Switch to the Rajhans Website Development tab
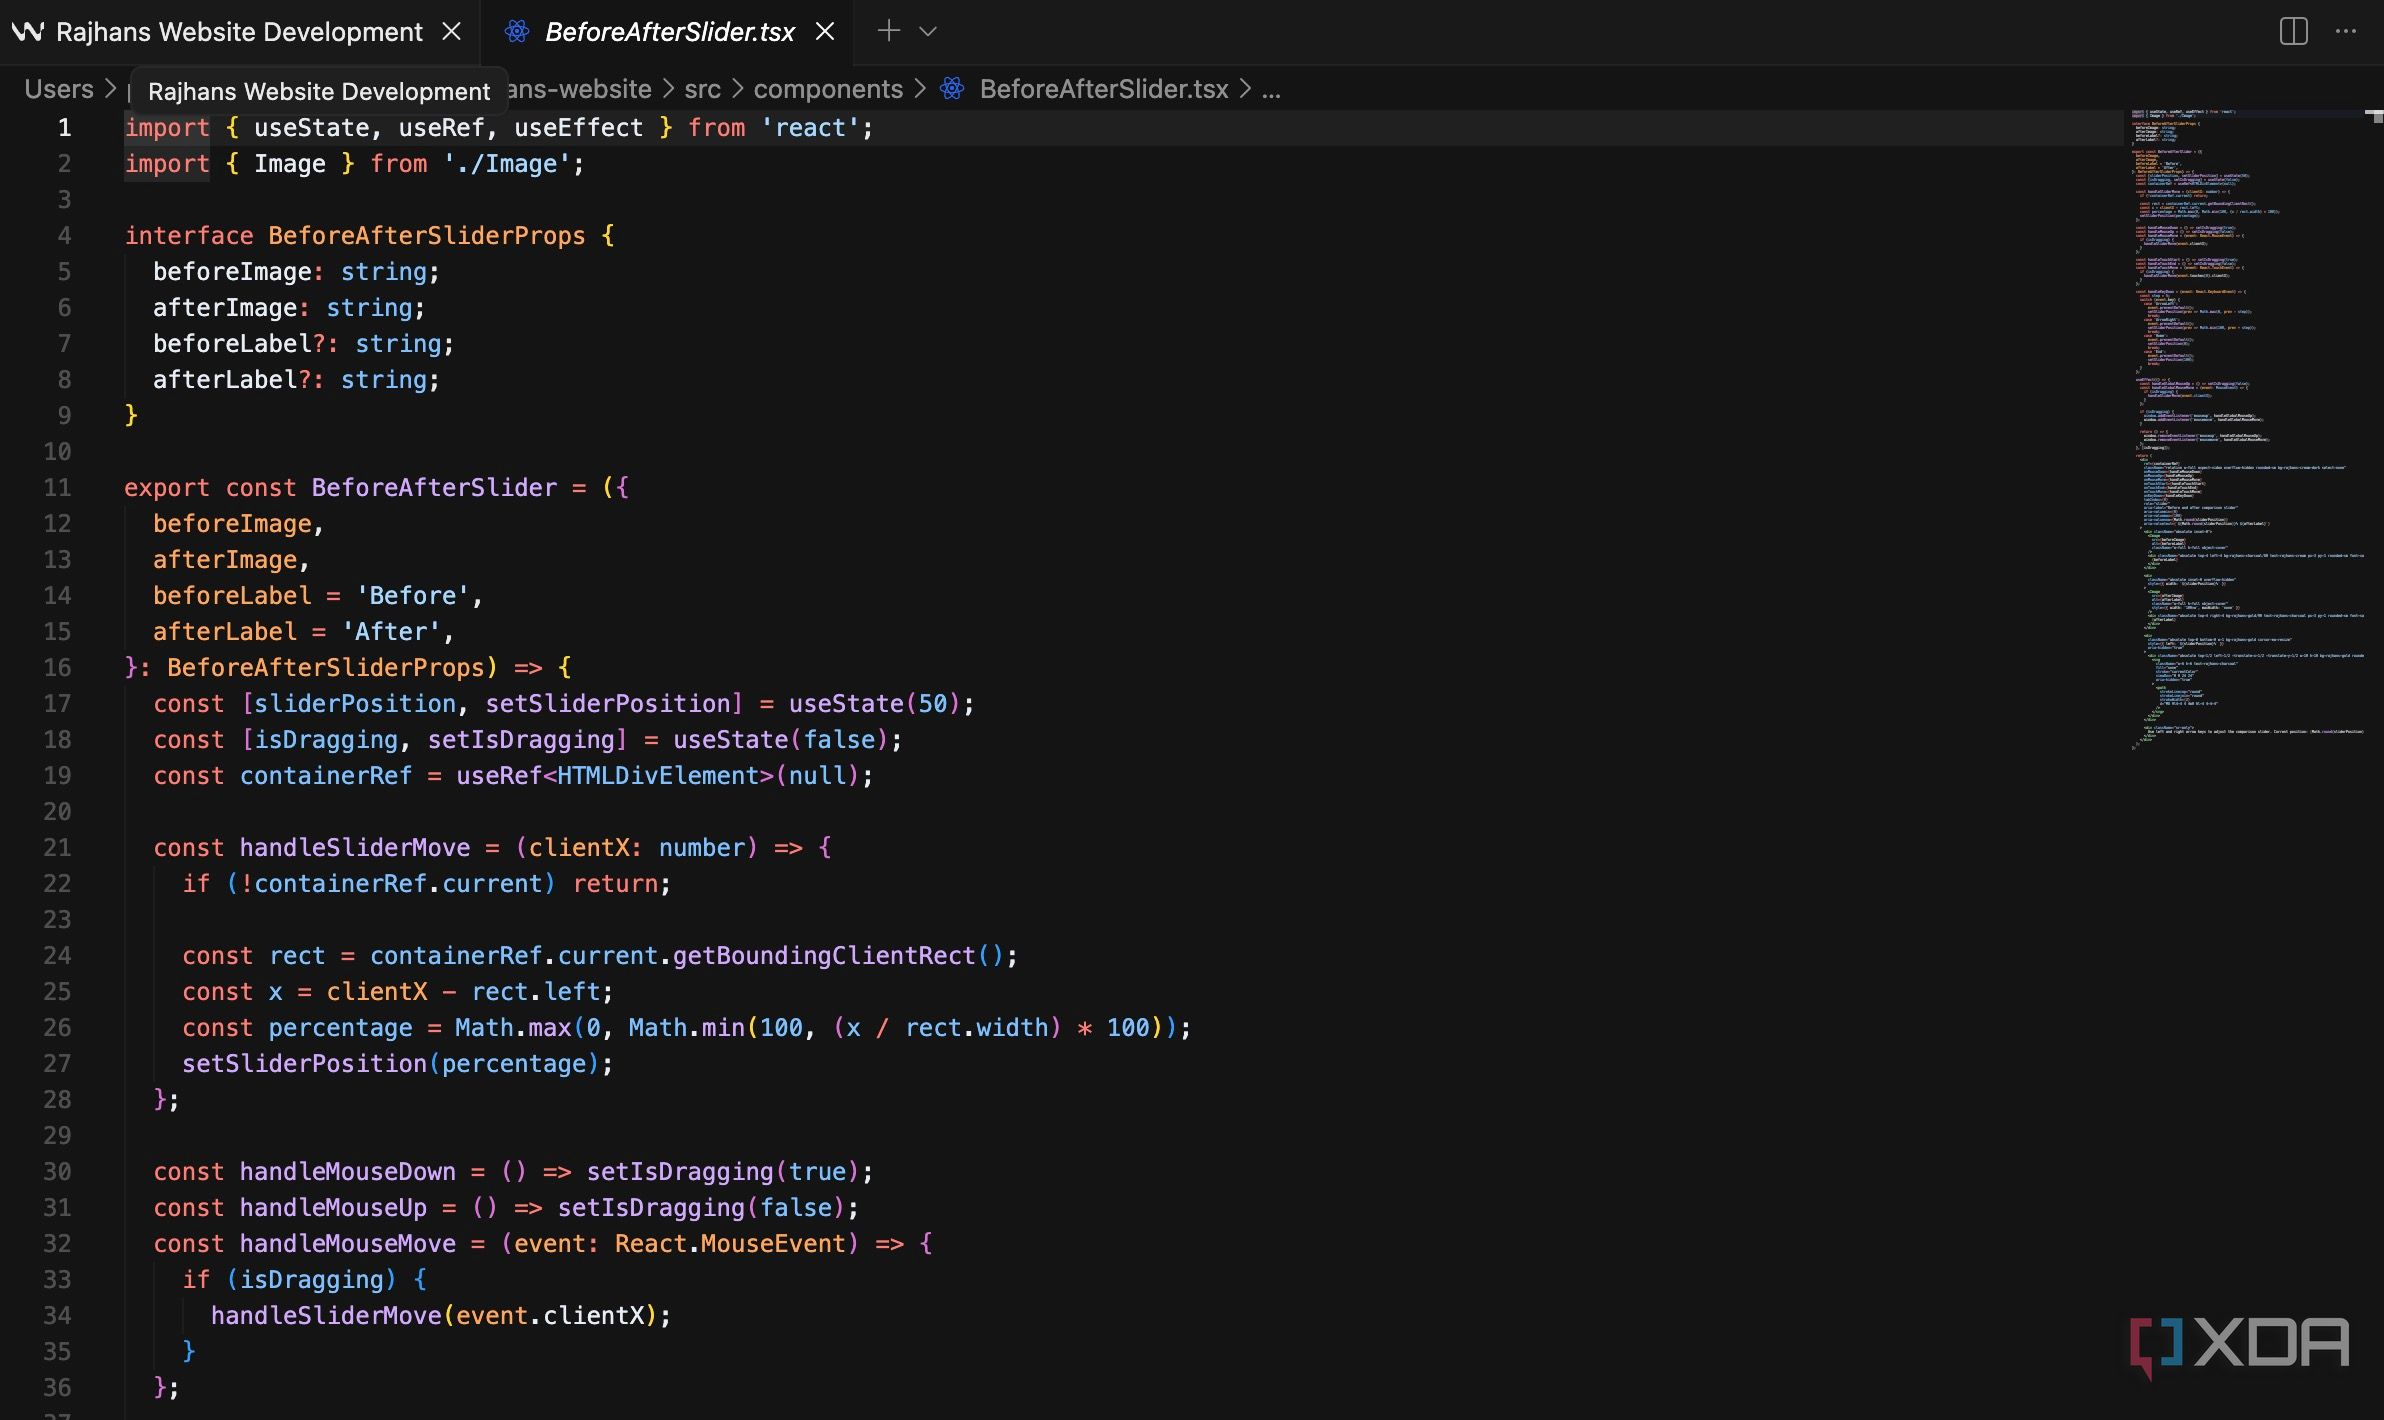 (x=239, y=32)
